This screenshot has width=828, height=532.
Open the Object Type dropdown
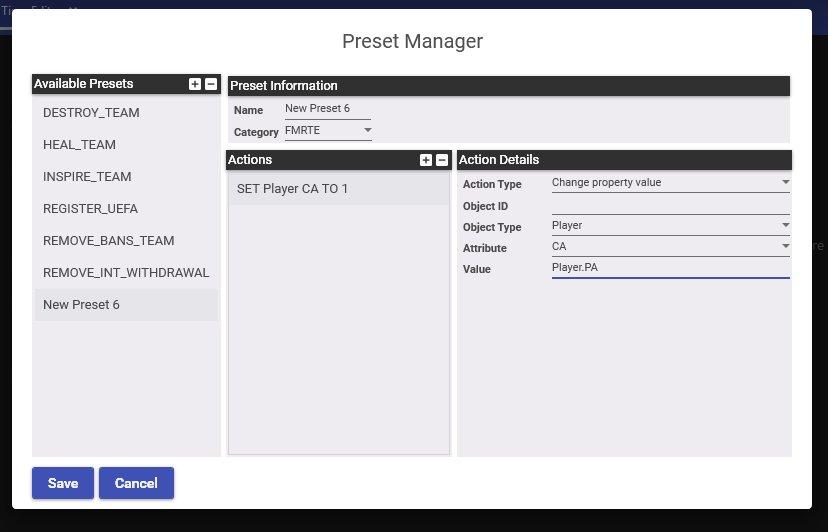[670, 226]
